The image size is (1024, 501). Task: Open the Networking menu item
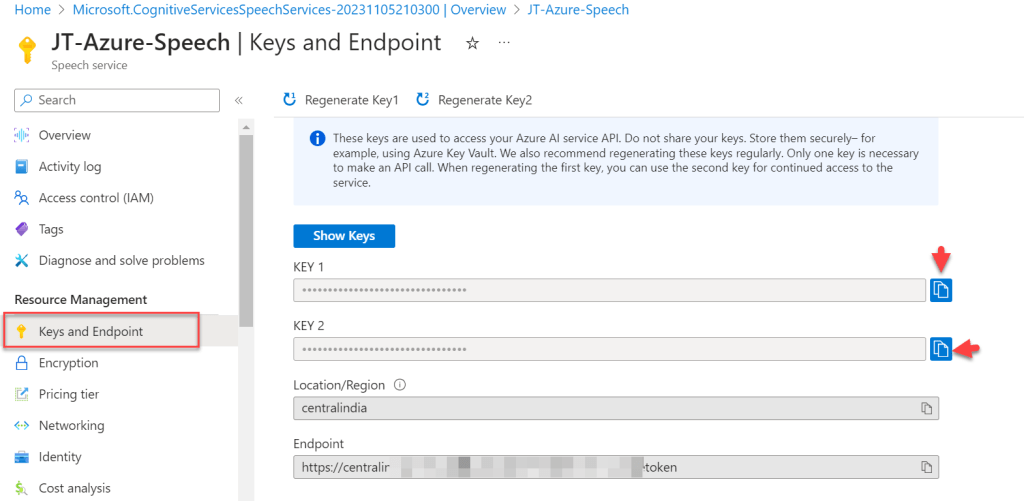71,426
